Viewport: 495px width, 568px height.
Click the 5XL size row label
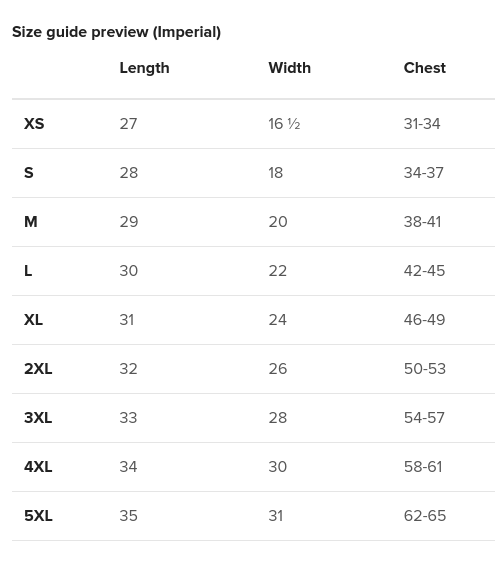(38, 516)
